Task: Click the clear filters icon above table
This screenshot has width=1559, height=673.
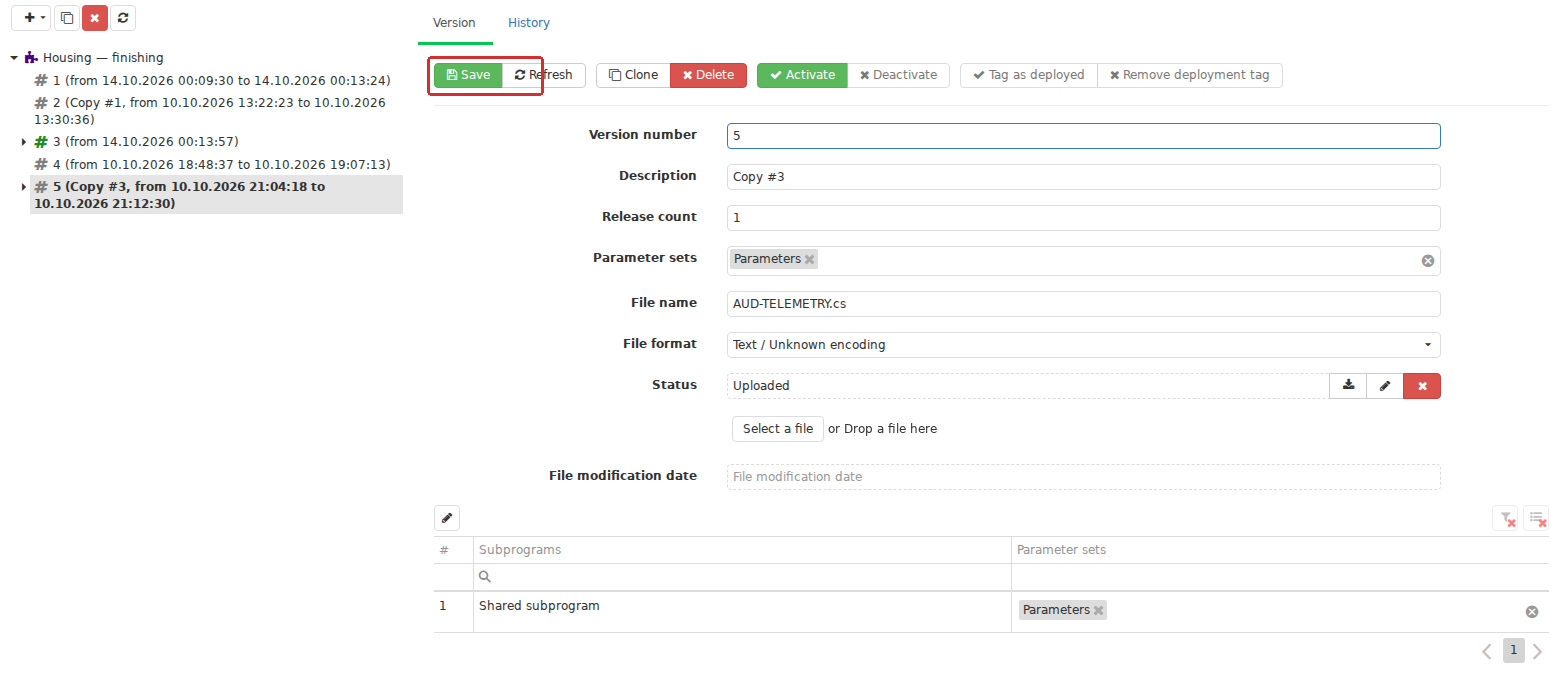Action: [1505, 518]
